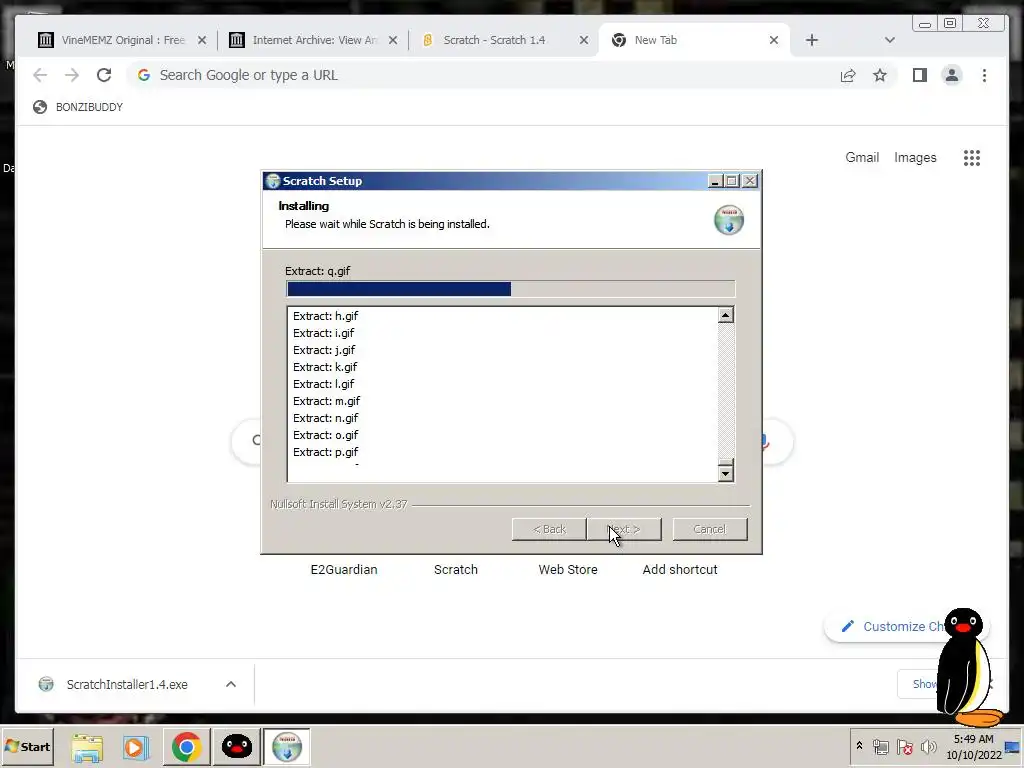Open volume tray icon
This screenshot has height=768, width=1024.
[928, 746]
